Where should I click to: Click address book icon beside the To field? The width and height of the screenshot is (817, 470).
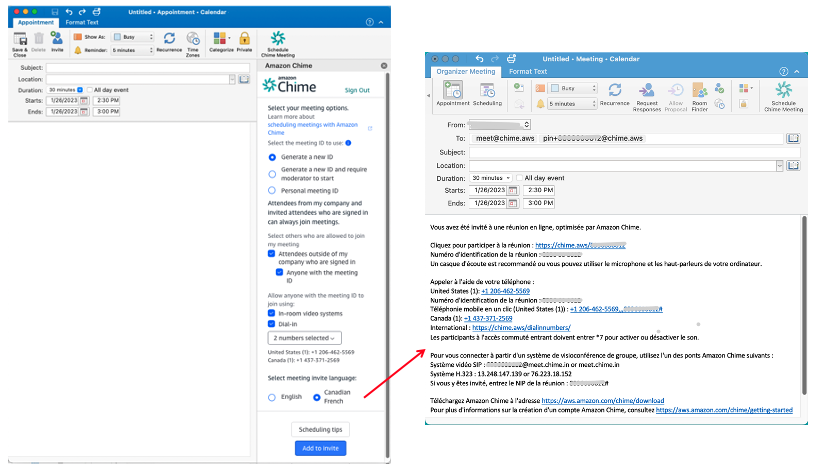point(793,138)
